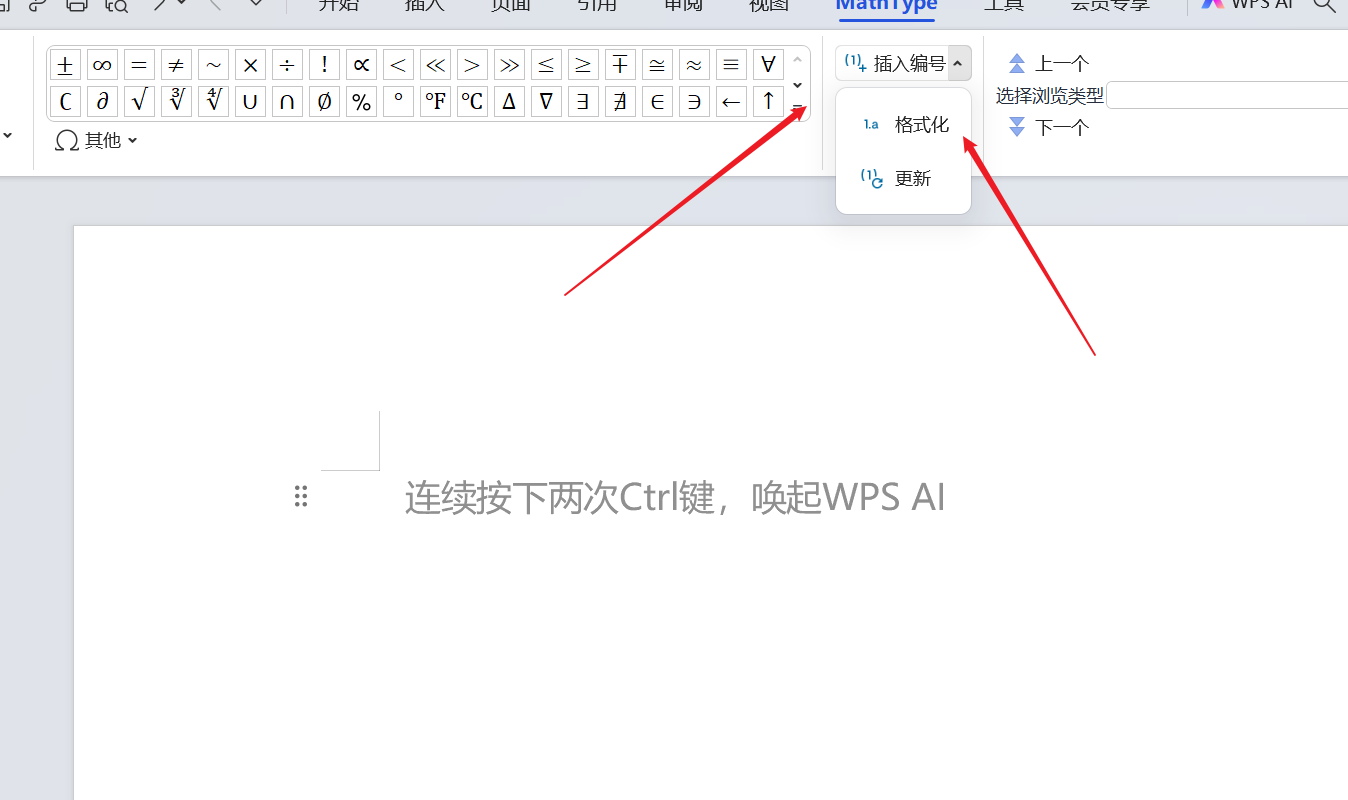Go to 下一个 item
This screenshot has width=1348, height=800.
pos(1048,127)
